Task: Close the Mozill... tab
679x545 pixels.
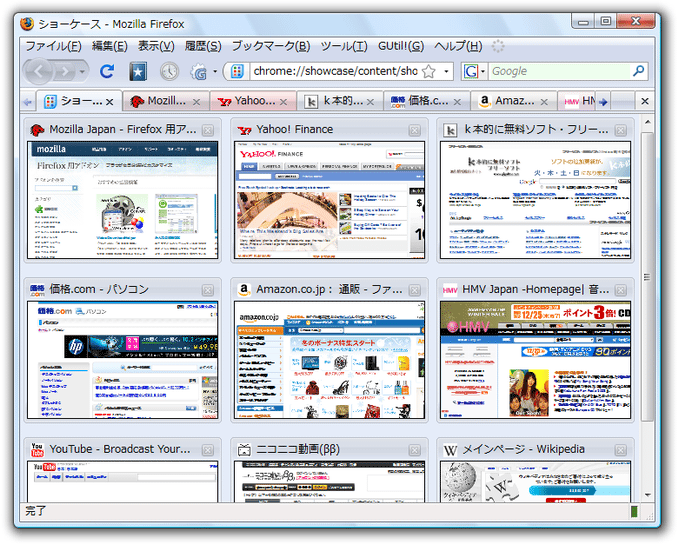Action: [196, 102]
